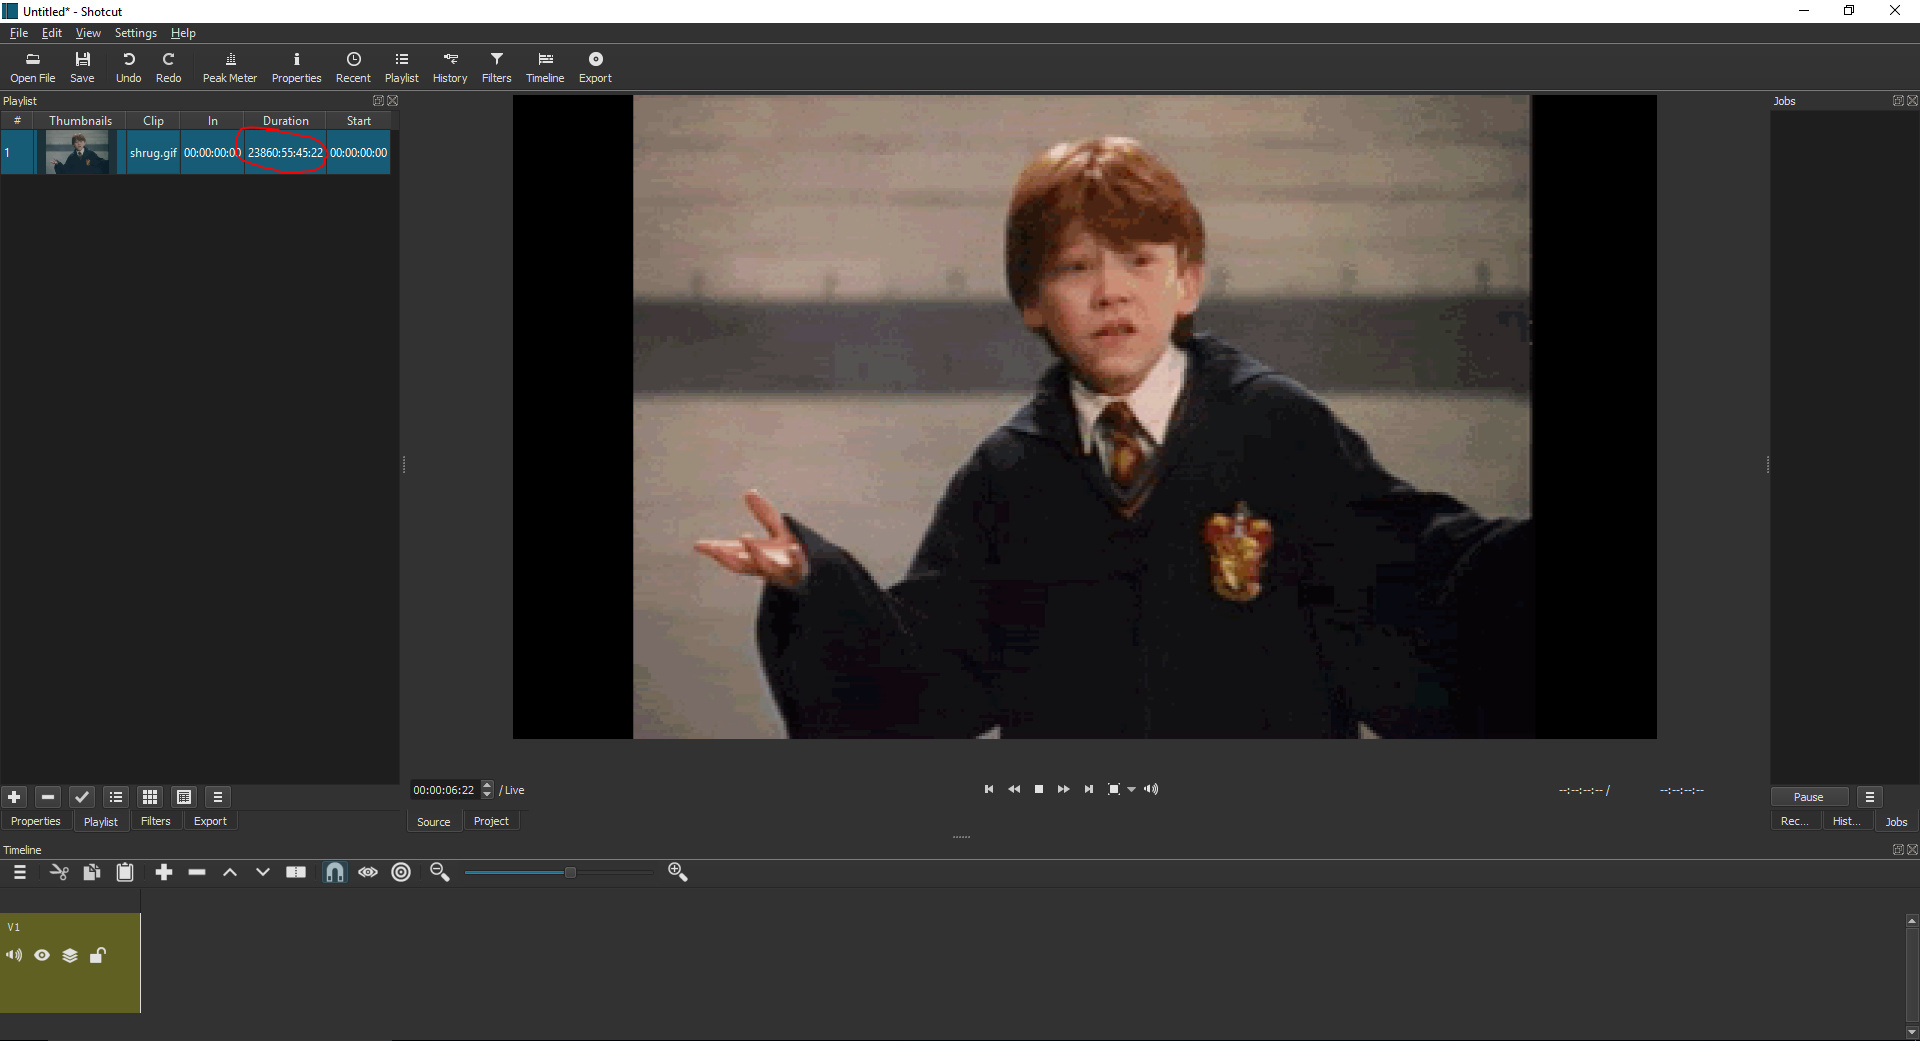
Task: Click the fast forward playback button
Action: pyautogui.click(x=1063, y=789)
